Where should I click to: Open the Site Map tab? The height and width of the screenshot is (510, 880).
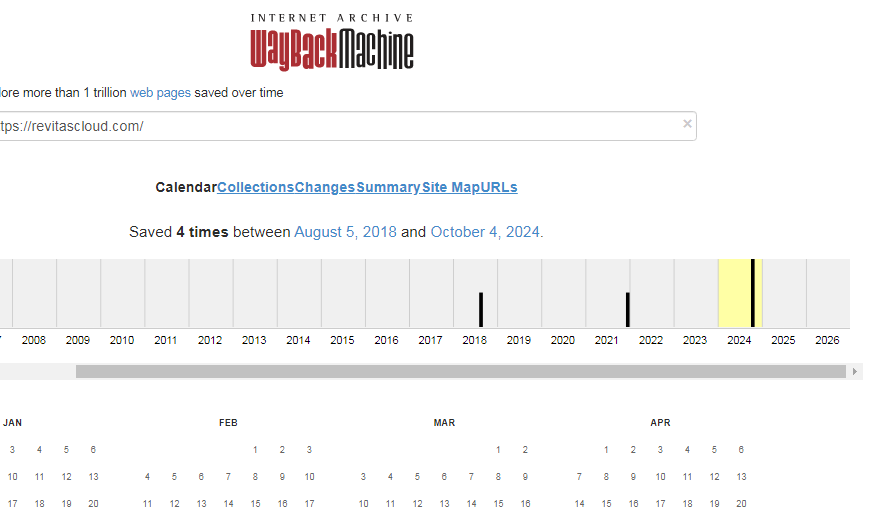[451, 187]
